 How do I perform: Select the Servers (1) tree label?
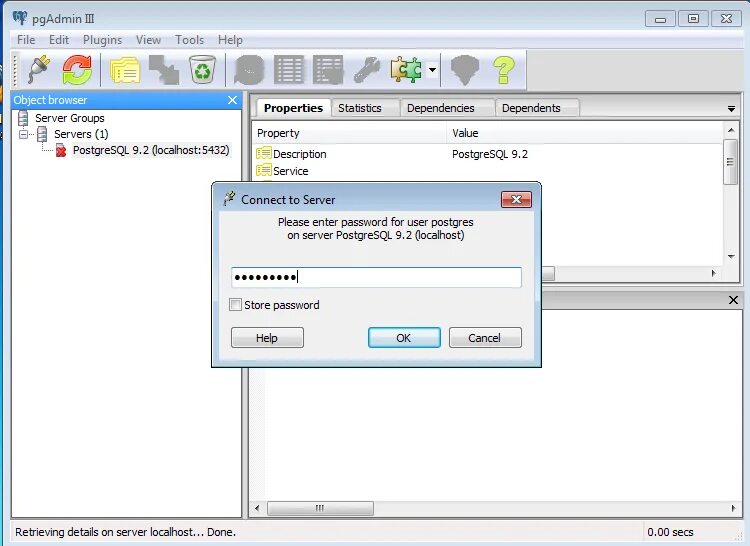pos(81,134)
